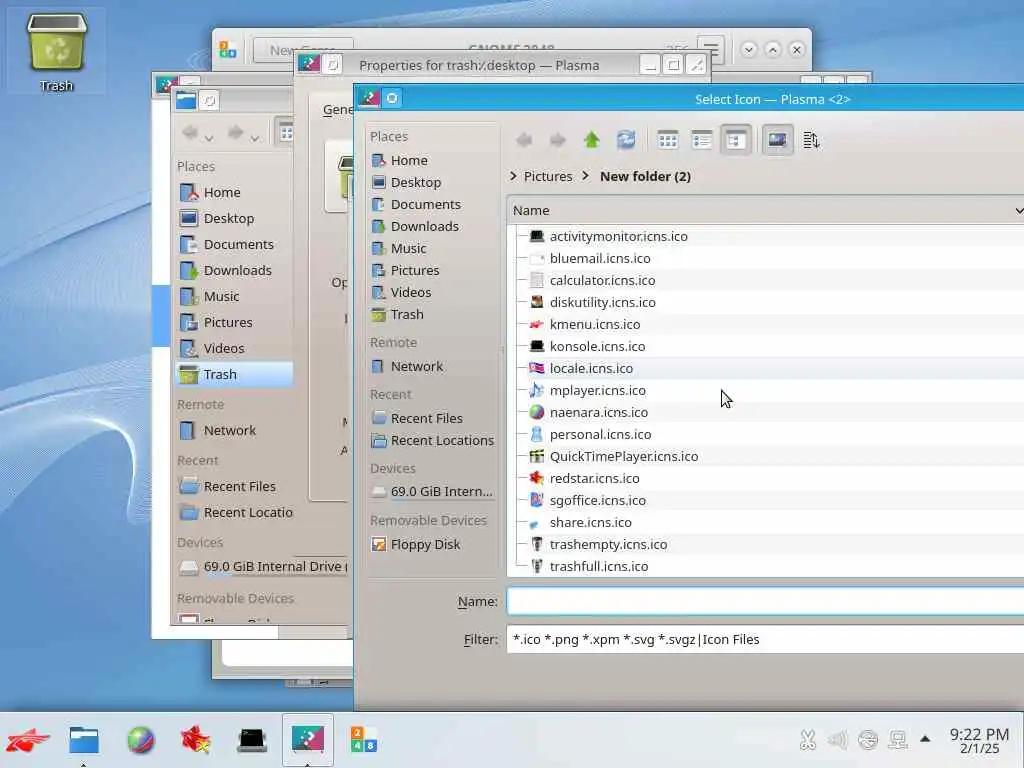Select calculator.icns.ico file

coord(602,280)
